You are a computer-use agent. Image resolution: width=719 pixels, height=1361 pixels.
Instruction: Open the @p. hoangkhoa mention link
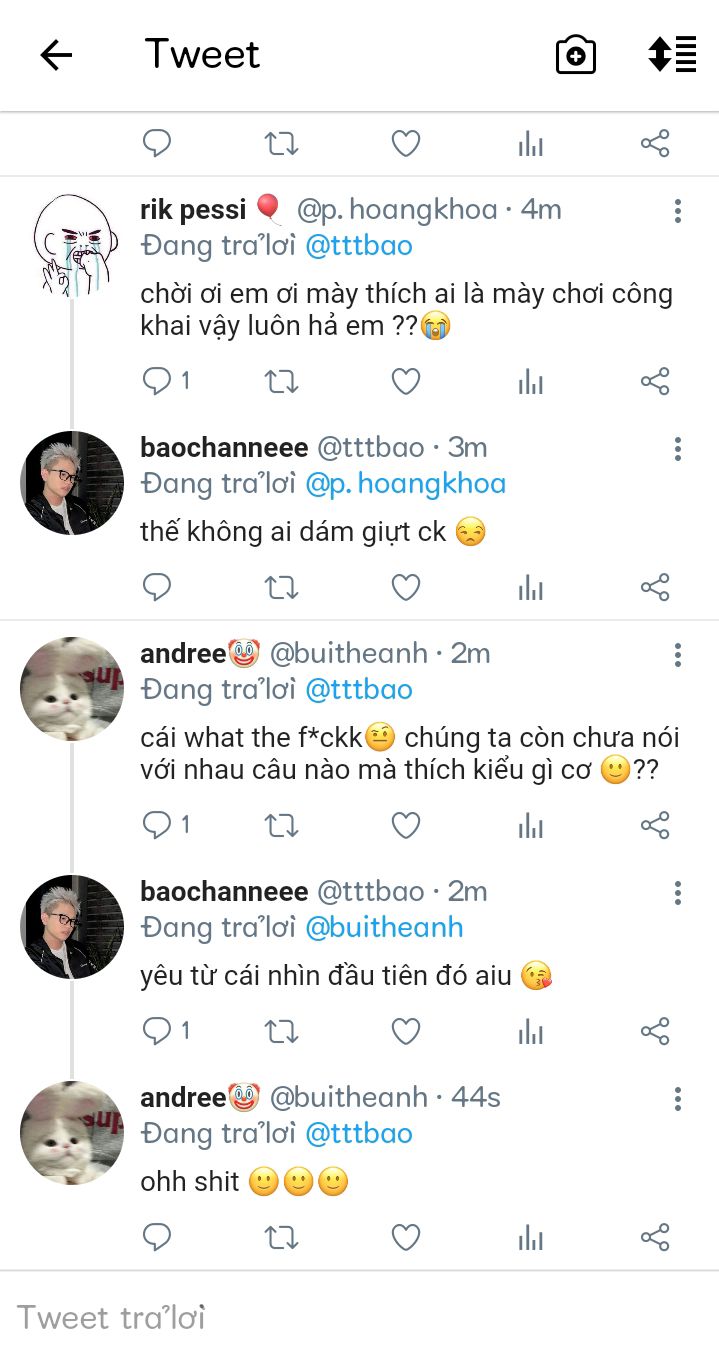tap(405, 484)
